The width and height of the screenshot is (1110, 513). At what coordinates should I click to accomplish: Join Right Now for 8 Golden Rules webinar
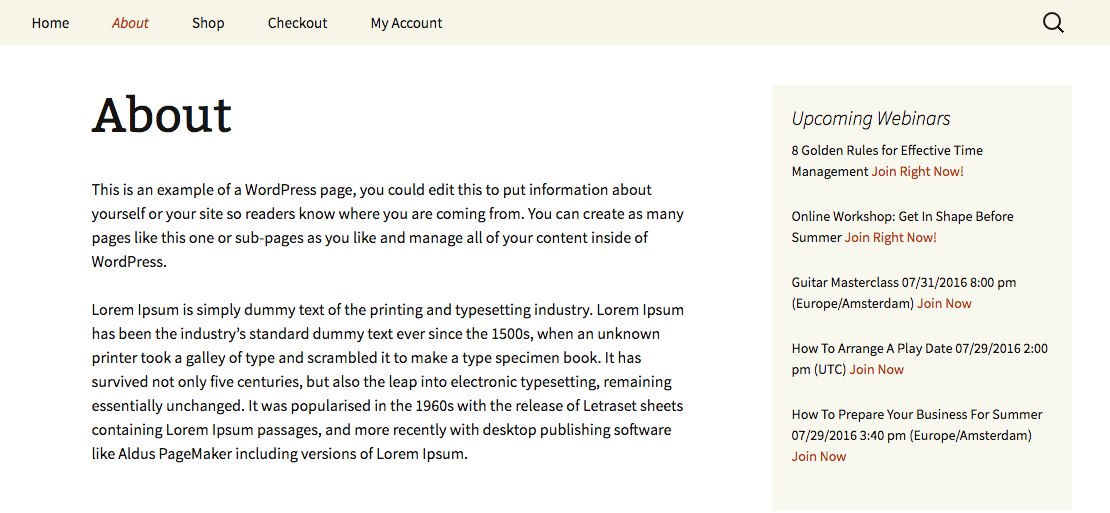tap(917, 172)
